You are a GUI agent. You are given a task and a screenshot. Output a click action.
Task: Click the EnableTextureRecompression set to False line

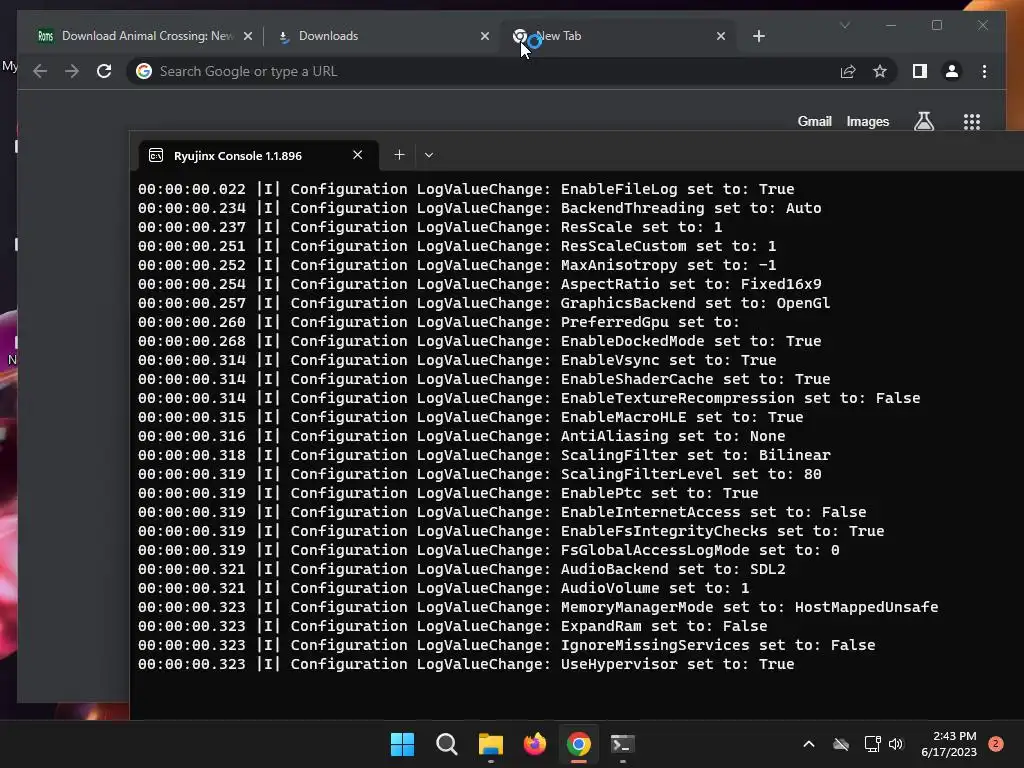[529, 398]
